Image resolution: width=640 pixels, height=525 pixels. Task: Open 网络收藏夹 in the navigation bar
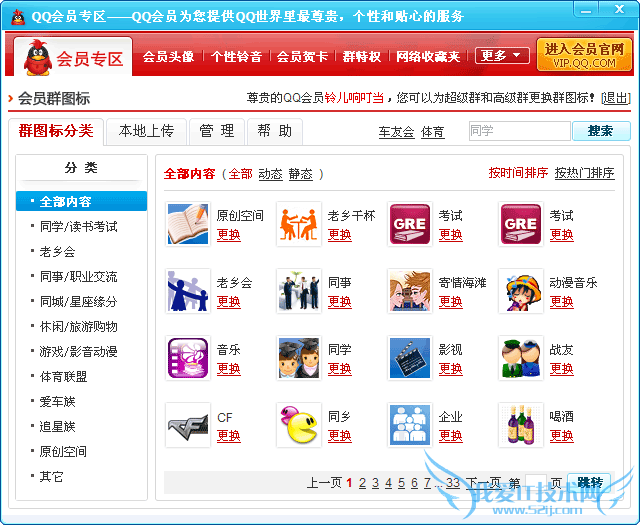point(428,56)
